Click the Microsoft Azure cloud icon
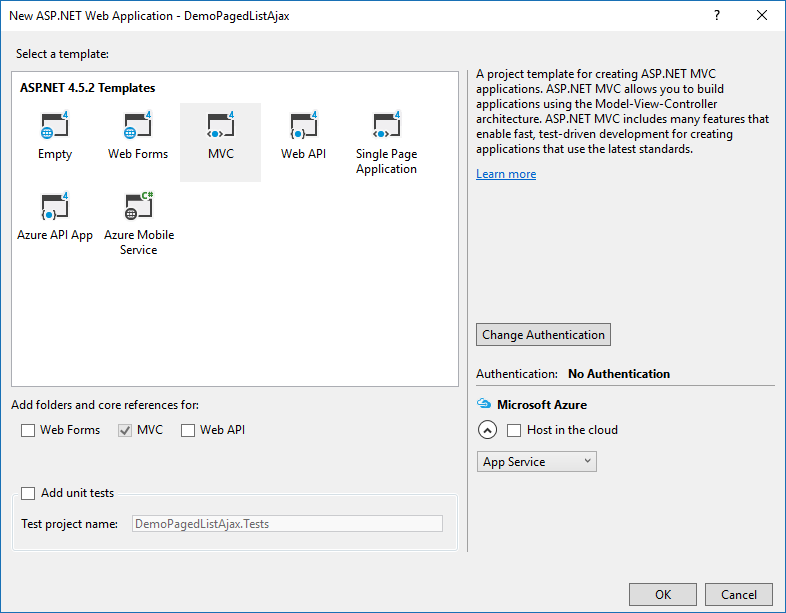Viewport: 786px width, 613px height. coord(484,403)
